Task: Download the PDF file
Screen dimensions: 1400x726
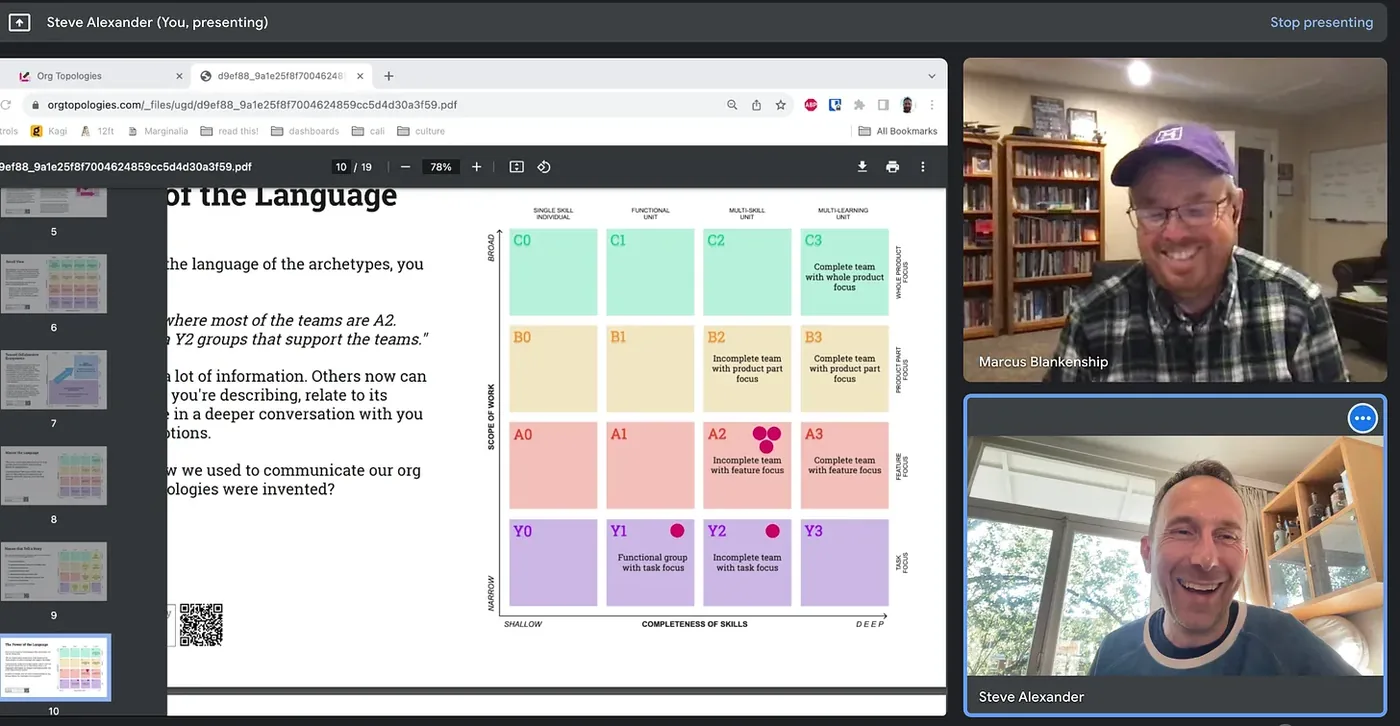Action: tap(862, 167)
